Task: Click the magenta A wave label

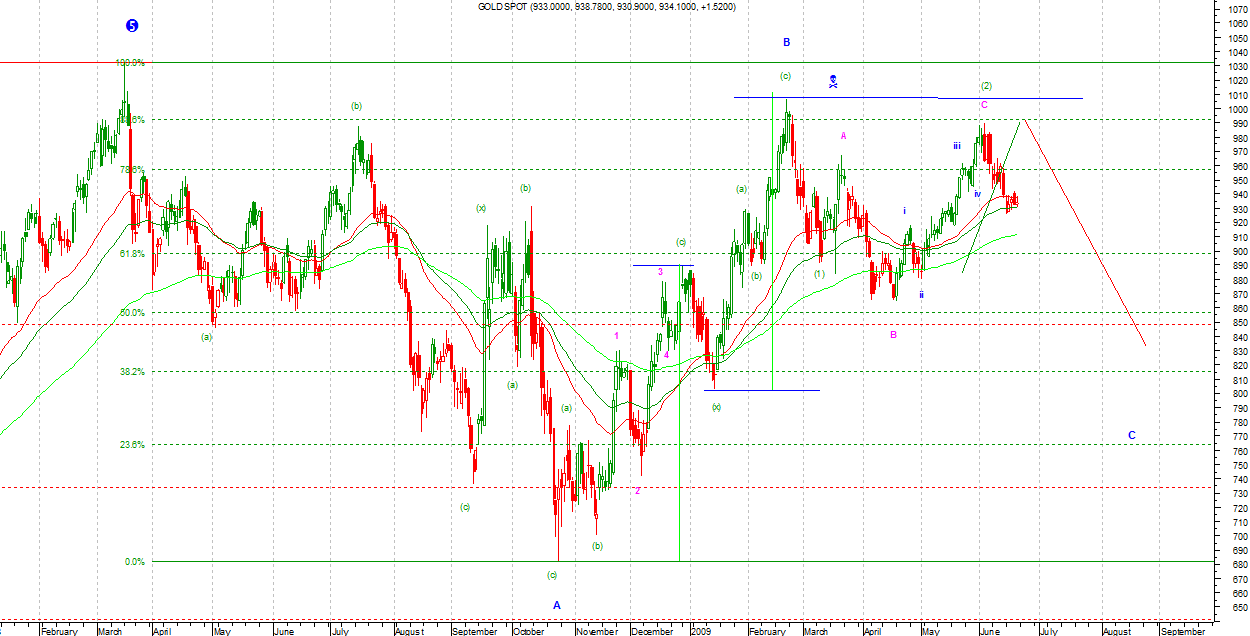Action: [x=844, y=135]
